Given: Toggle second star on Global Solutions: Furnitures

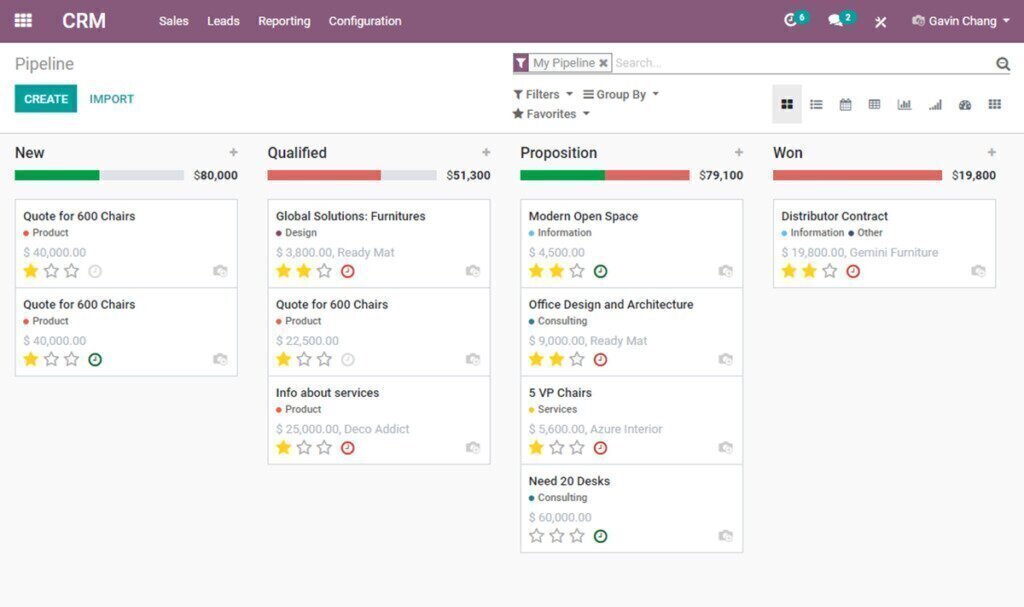Looking at the screenshot, I should (302, 271).
